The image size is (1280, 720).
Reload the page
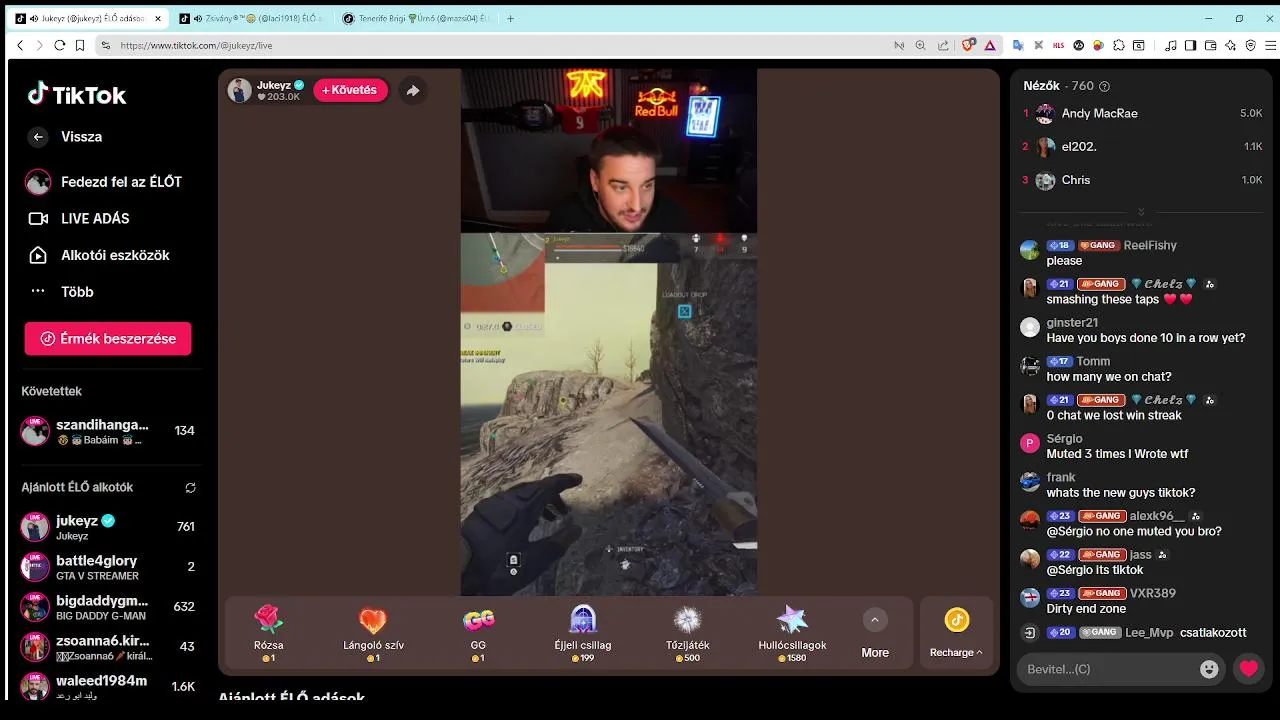(x=60, y=45)
